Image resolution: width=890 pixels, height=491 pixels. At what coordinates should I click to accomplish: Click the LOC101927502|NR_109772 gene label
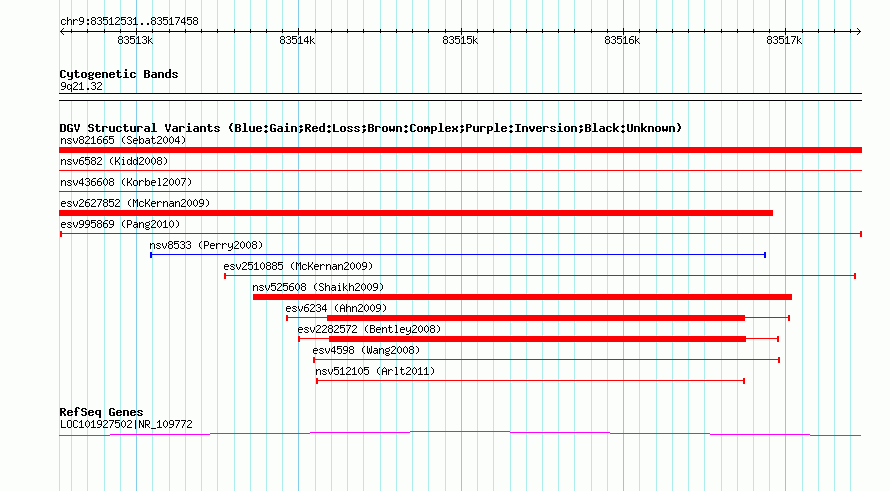[126, 425]
